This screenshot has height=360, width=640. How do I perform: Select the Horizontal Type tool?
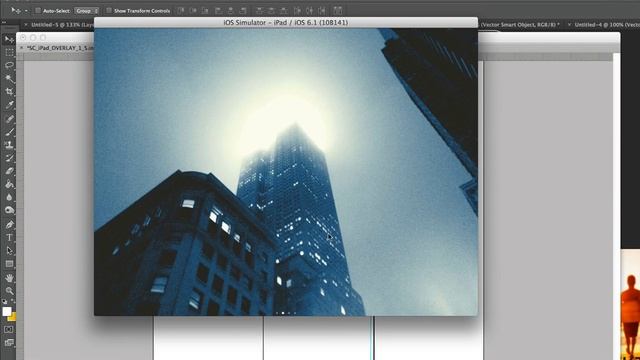(x=9, y=237)
